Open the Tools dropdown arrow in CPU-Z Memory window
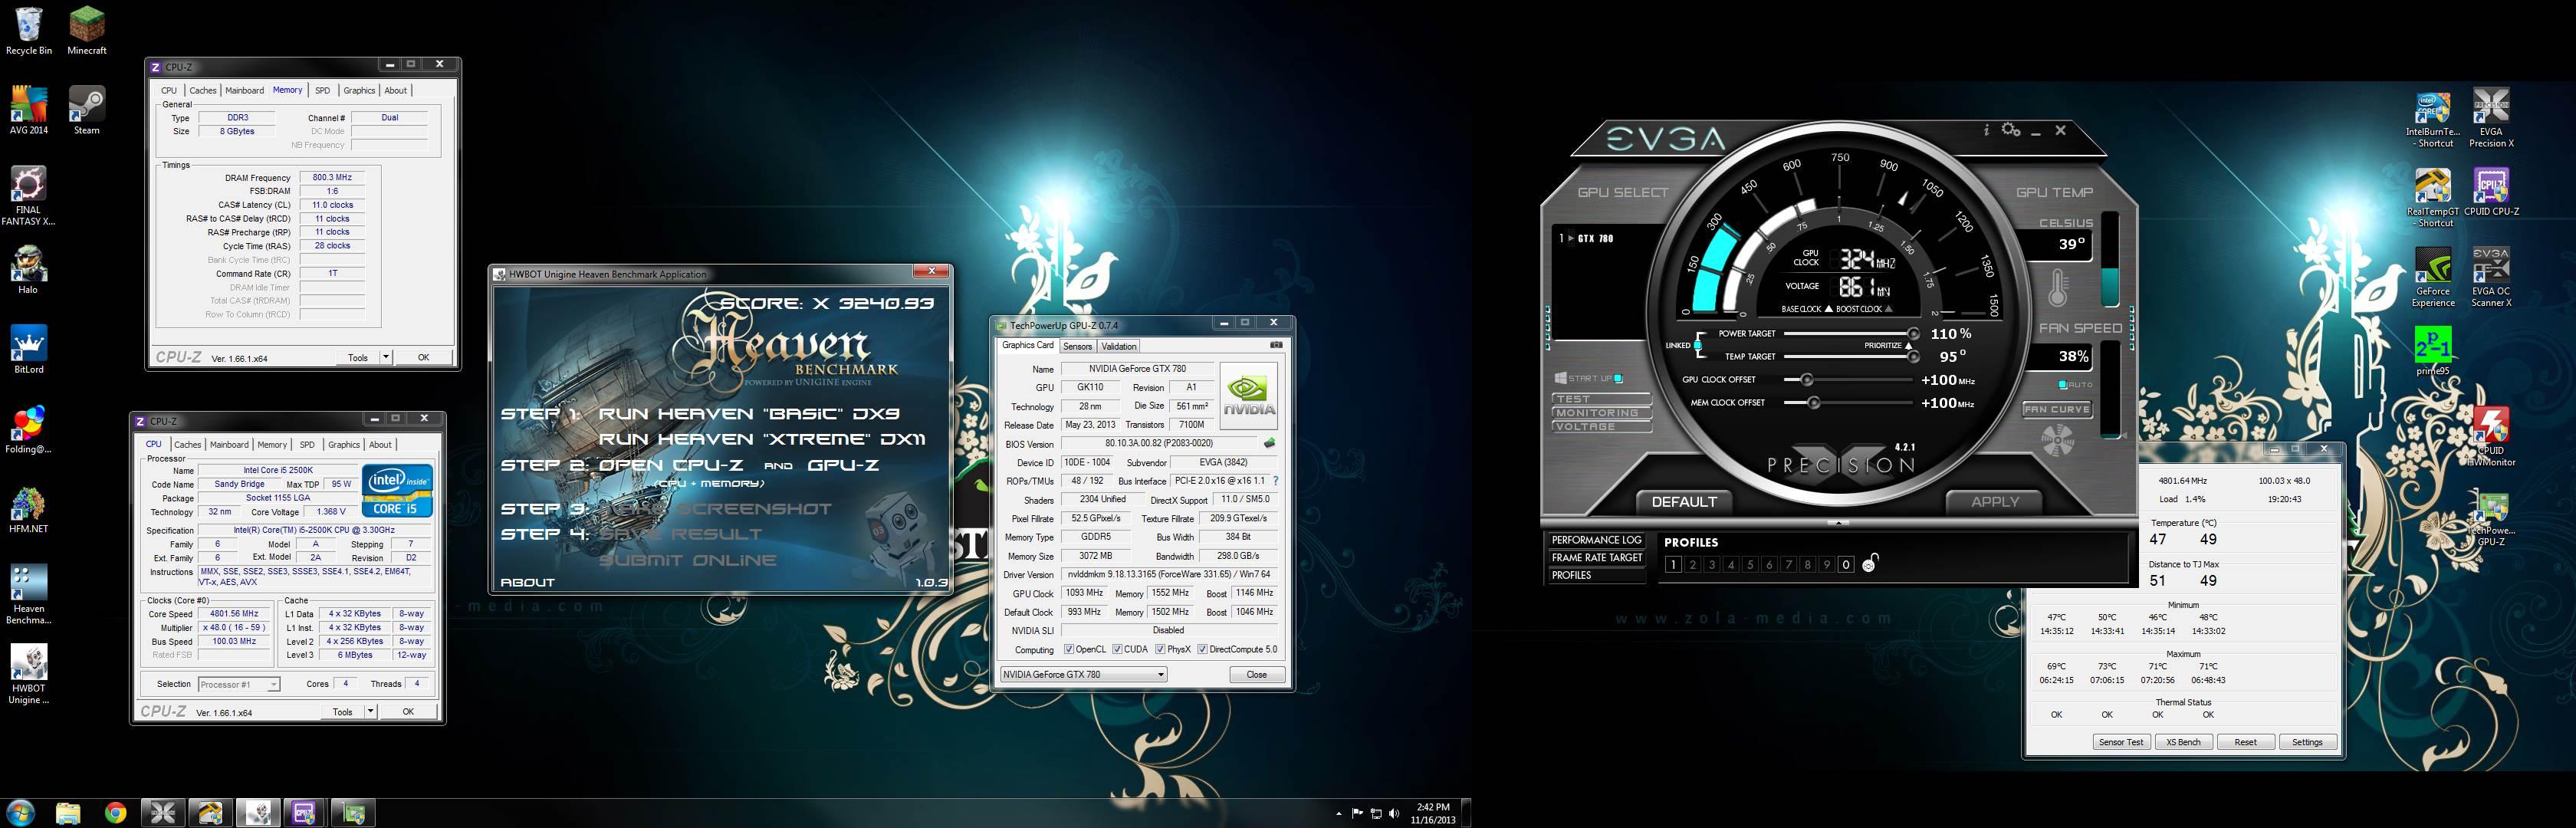Image resolution: width=2576 pixels, height=828 pixels. coord(386,357)
